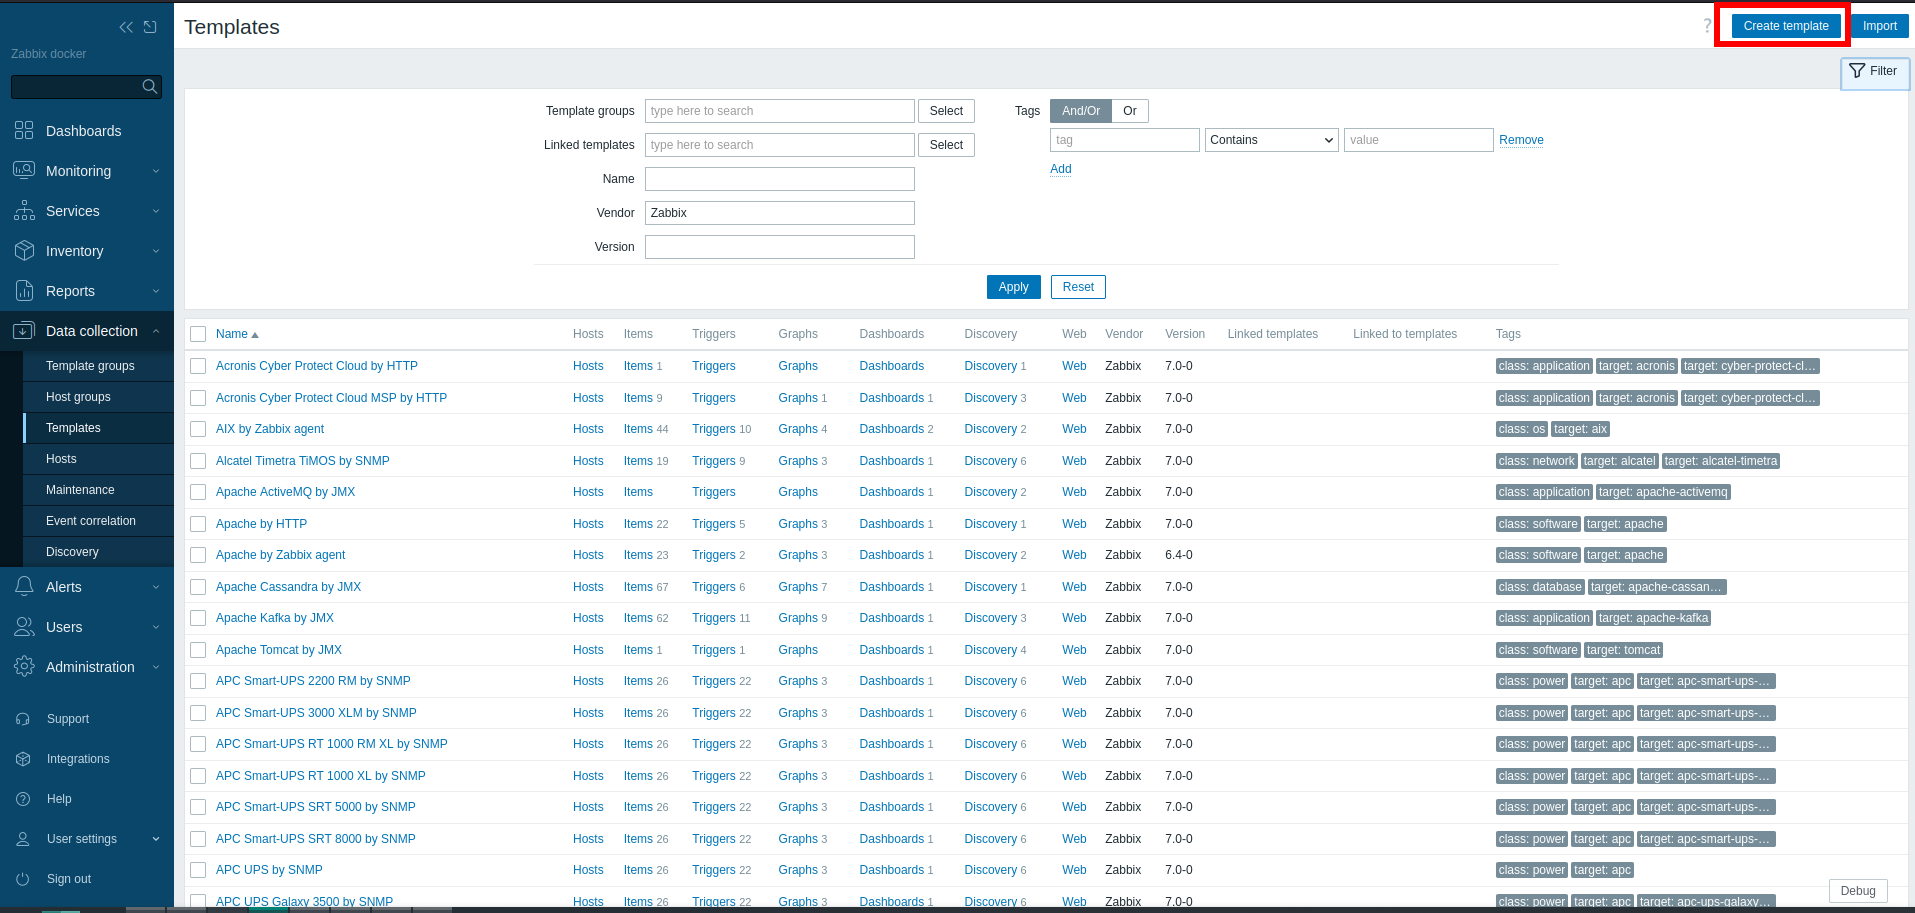The width and height of the screenshot is (1915, 913).
Task: Click the Sign out power icon
Action: click(x=23, y=879)
